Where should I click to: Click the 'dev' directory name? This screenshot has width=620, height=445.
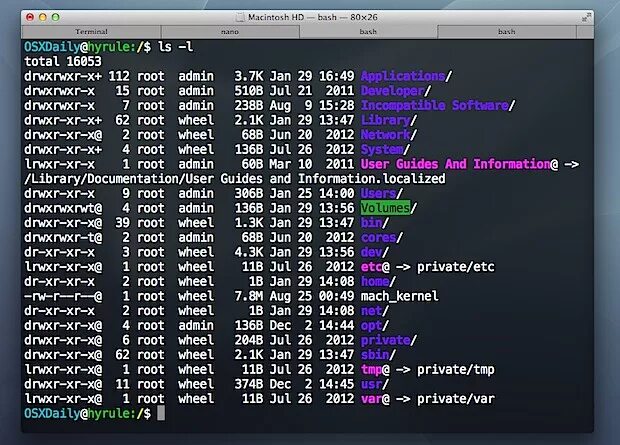(x=371, y=252)
